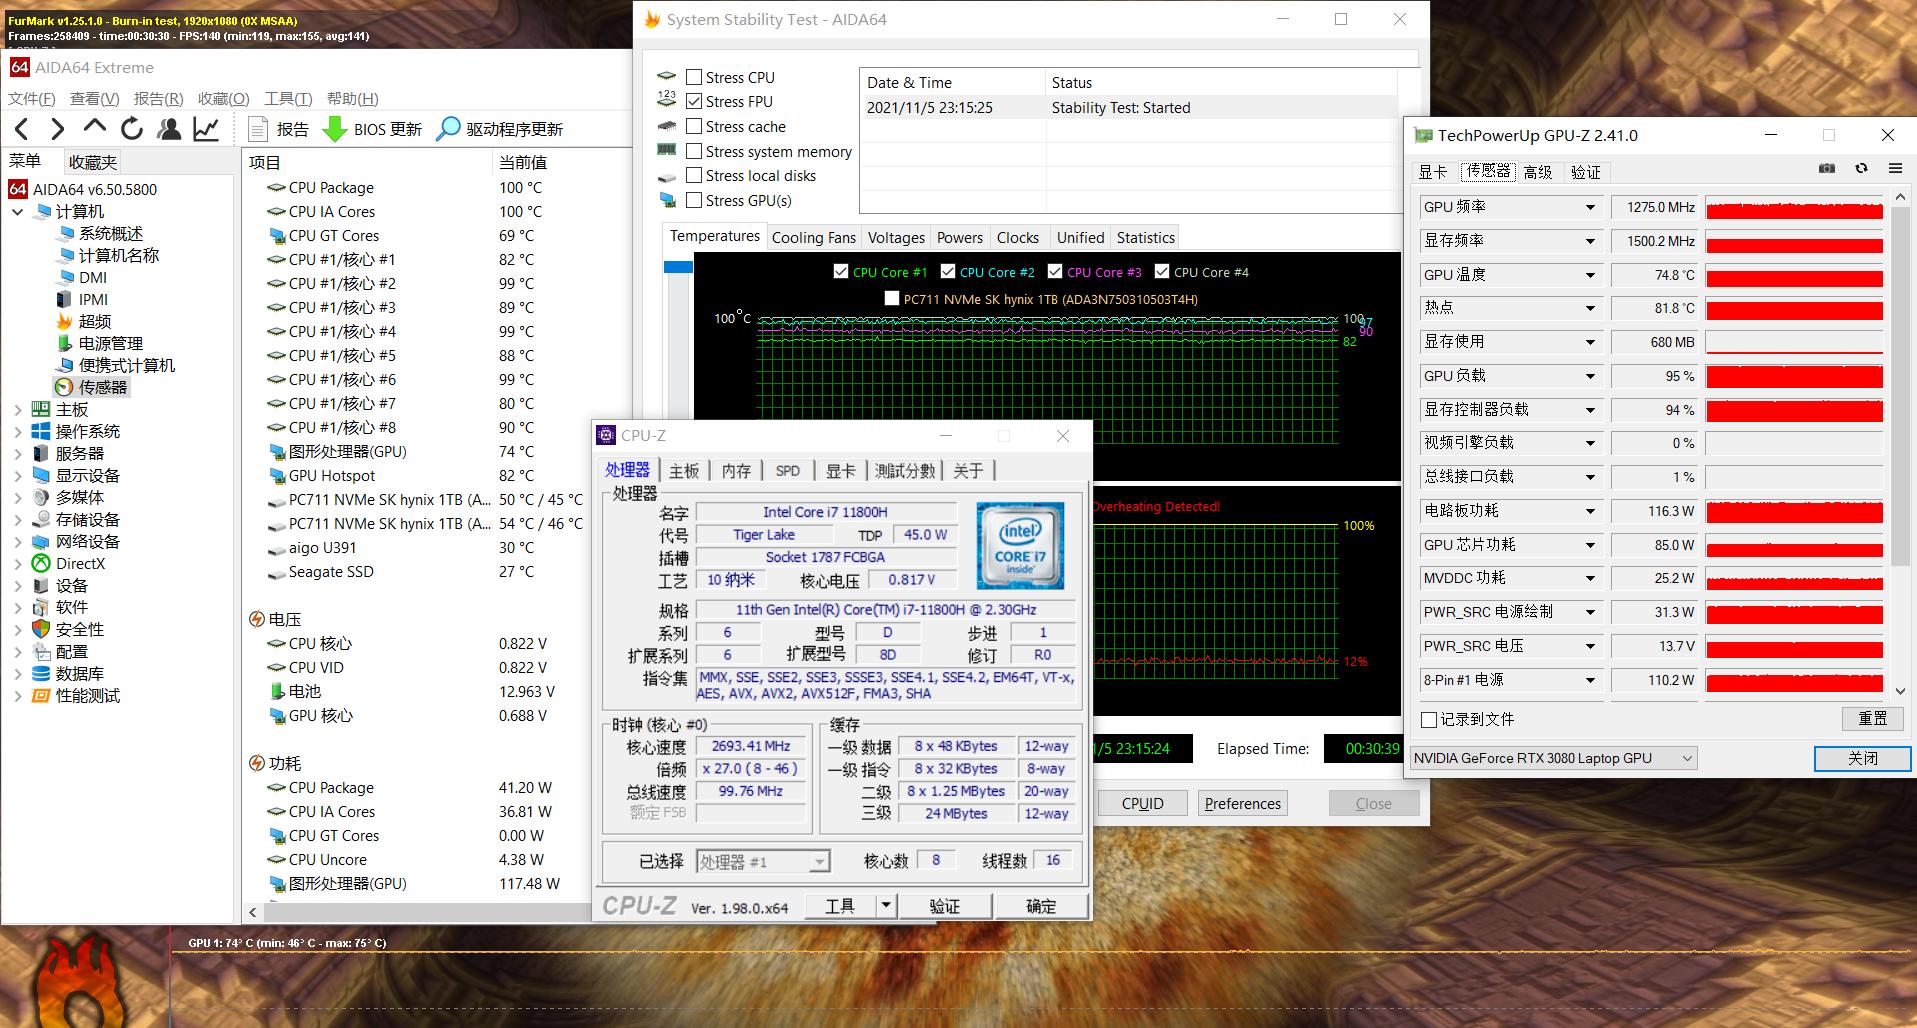Click 验证 button in CPU-Z
The height and width of the screenshot is (1028, 1917).
point(945,906)
